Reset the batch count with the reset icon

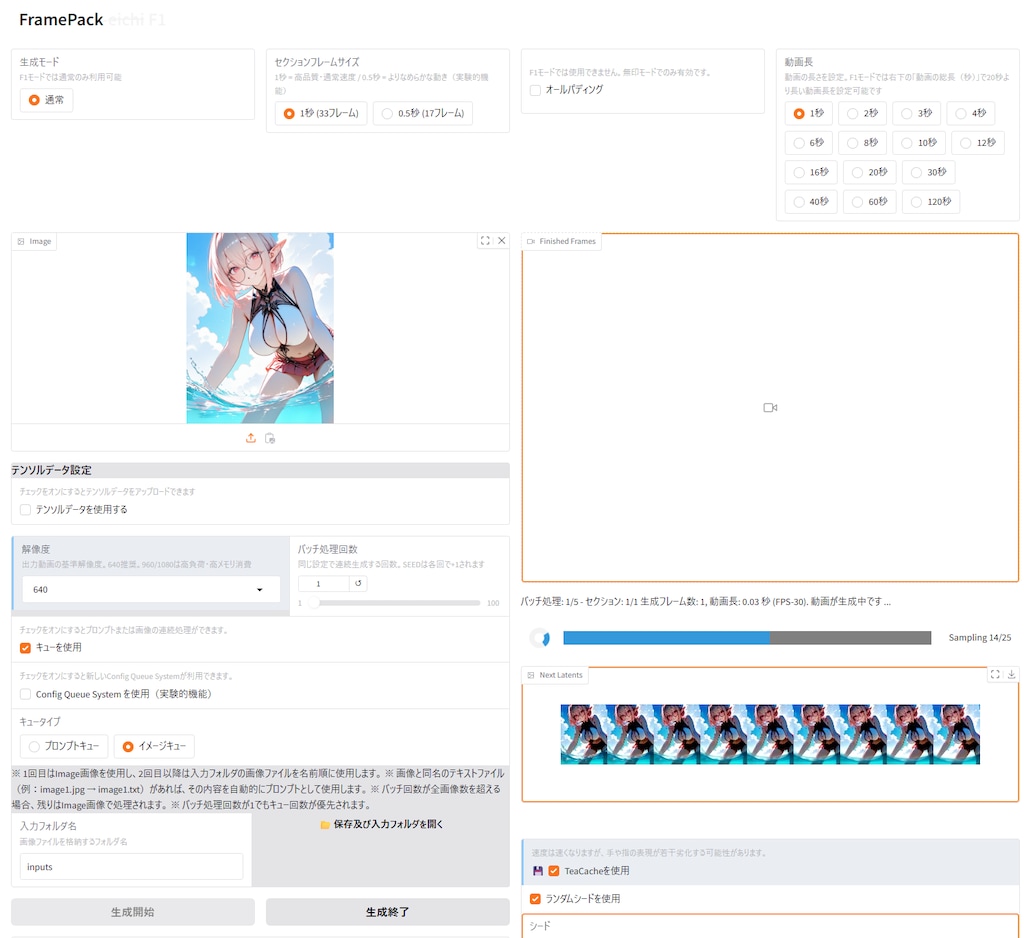359,583
